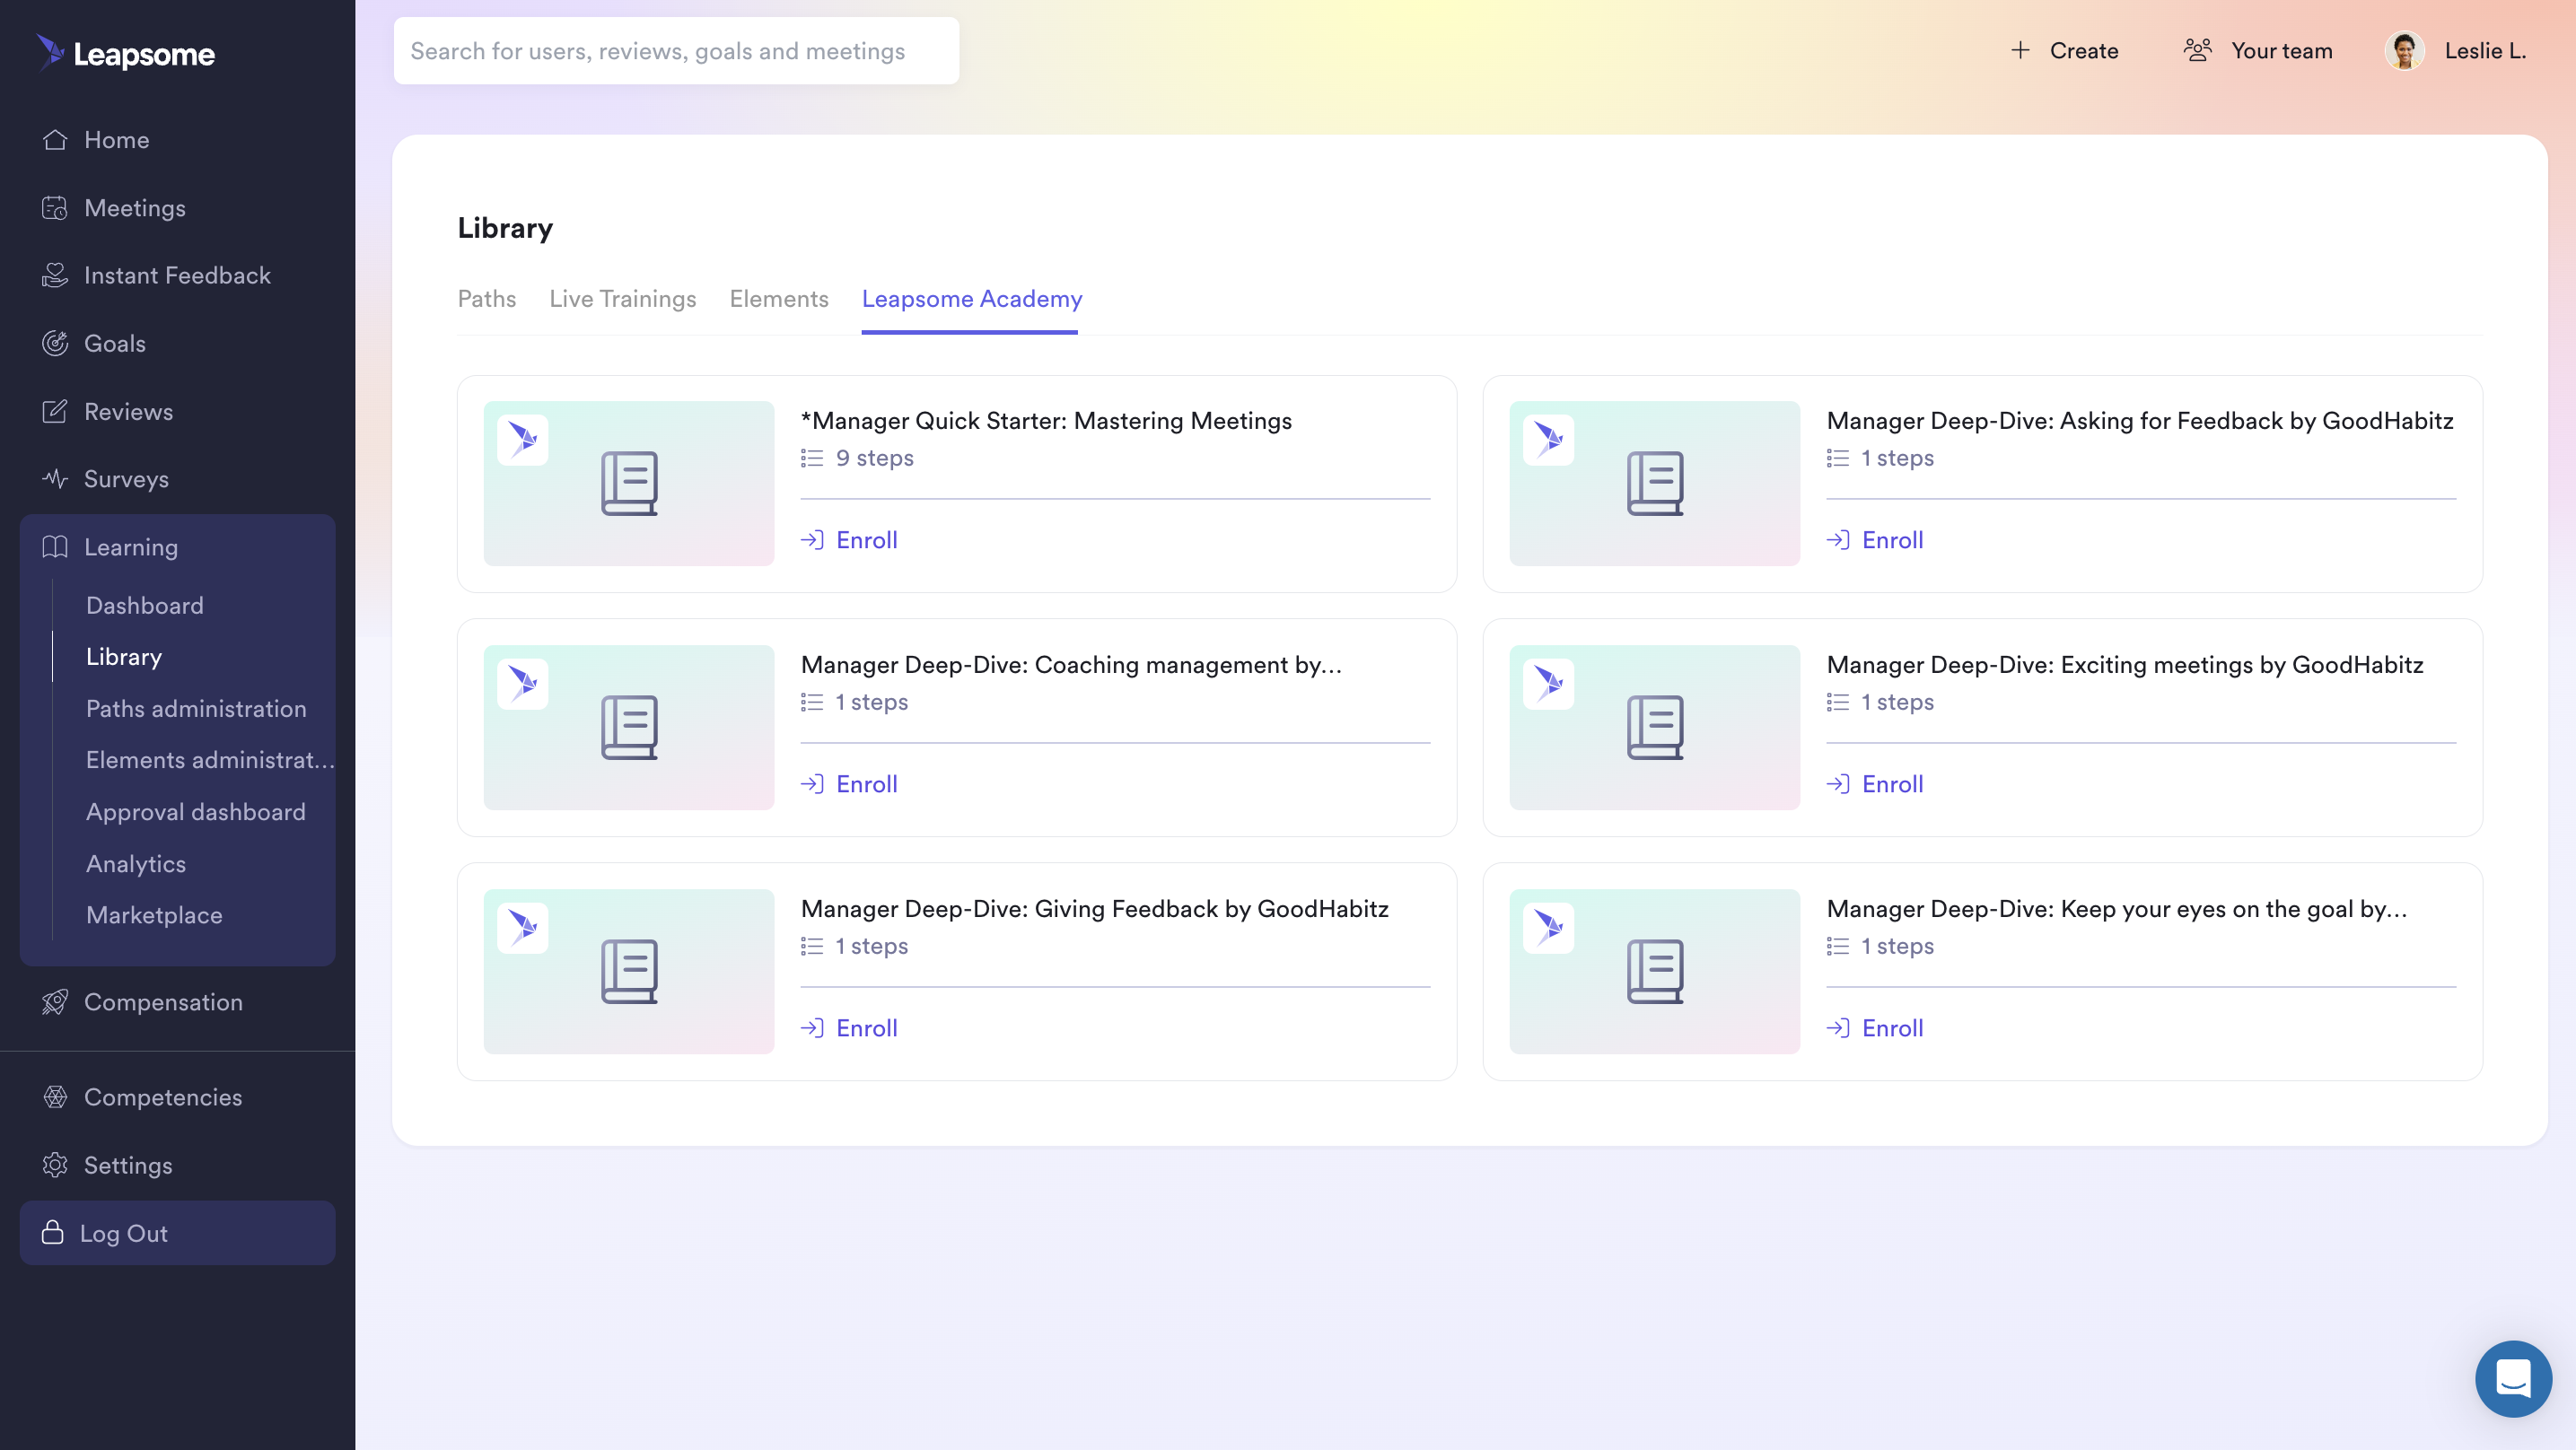This screenshot has width=2576, height=1450.
Task: Open Learning Analytics
Action: 136,864
